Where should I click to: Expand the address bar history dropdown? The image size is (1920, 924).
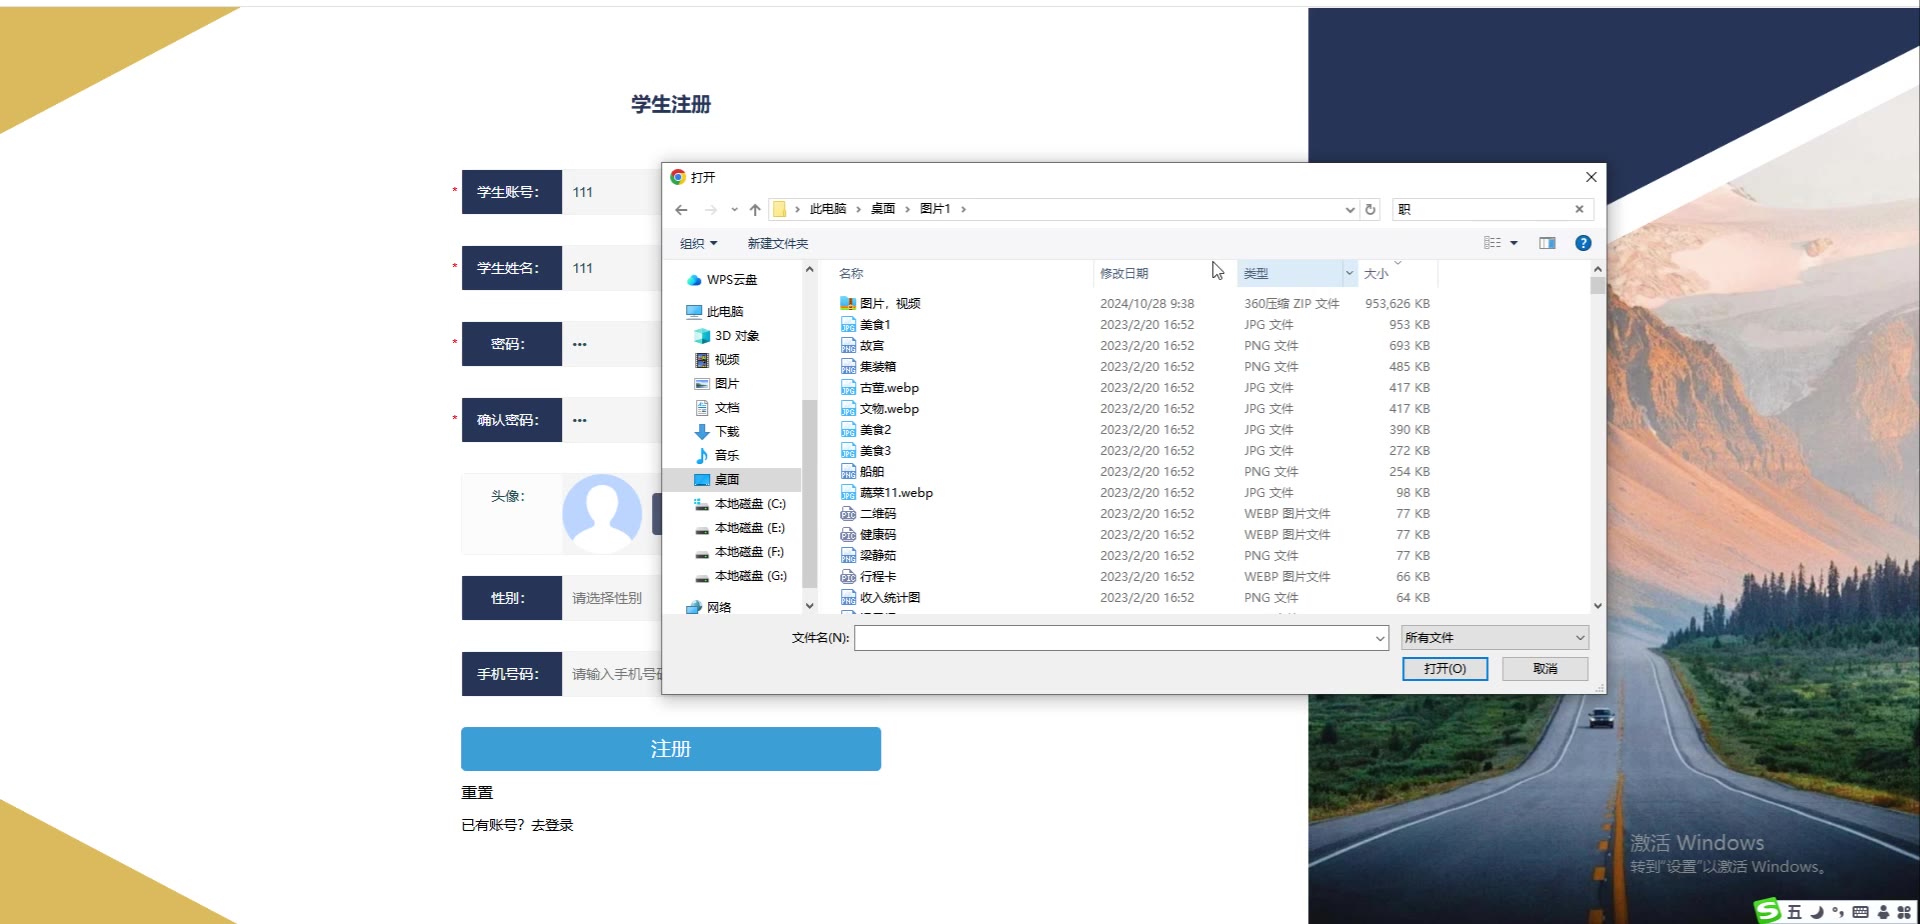coord(1350,210)
